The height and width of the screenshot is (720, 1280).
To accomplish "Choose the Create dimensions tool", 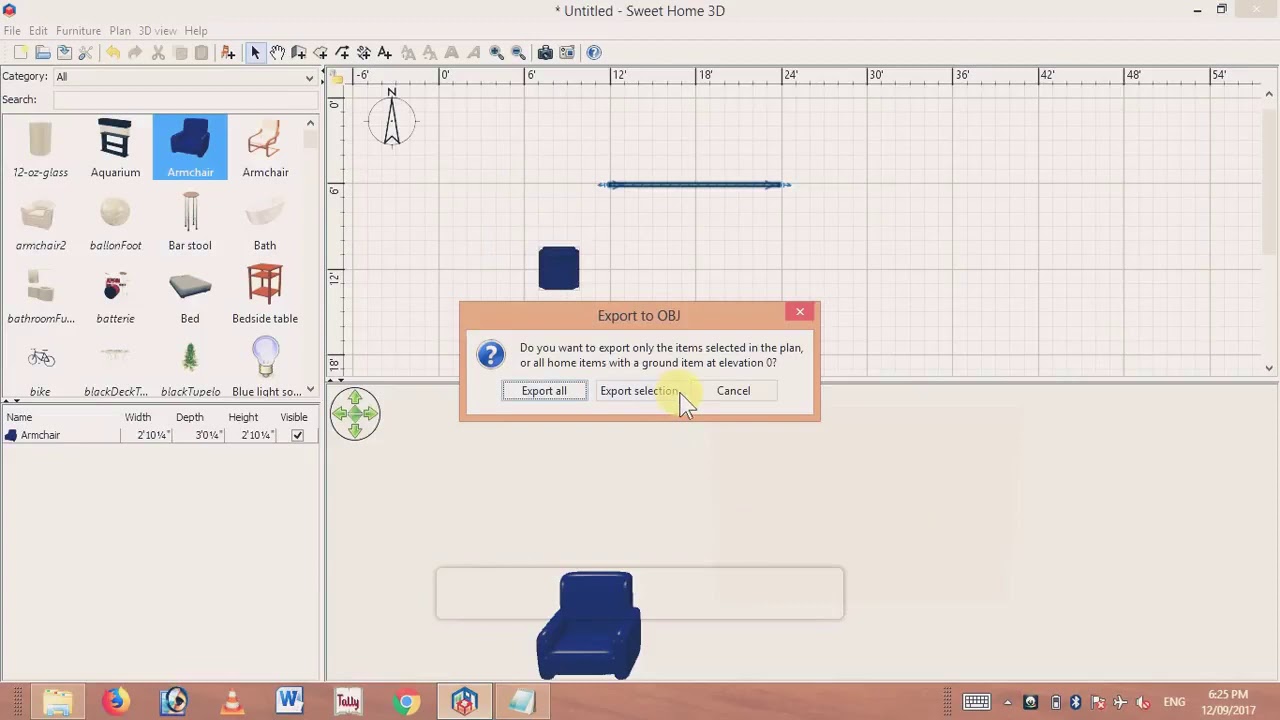I will [364, 53].
